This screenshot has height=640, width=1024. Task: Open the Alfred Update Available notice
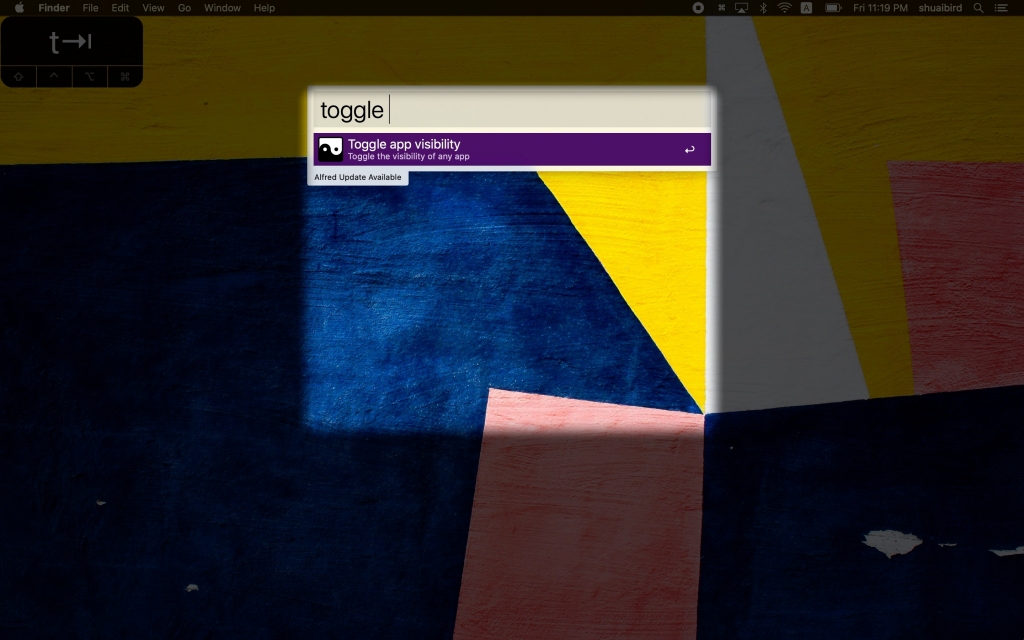[358, 177]
